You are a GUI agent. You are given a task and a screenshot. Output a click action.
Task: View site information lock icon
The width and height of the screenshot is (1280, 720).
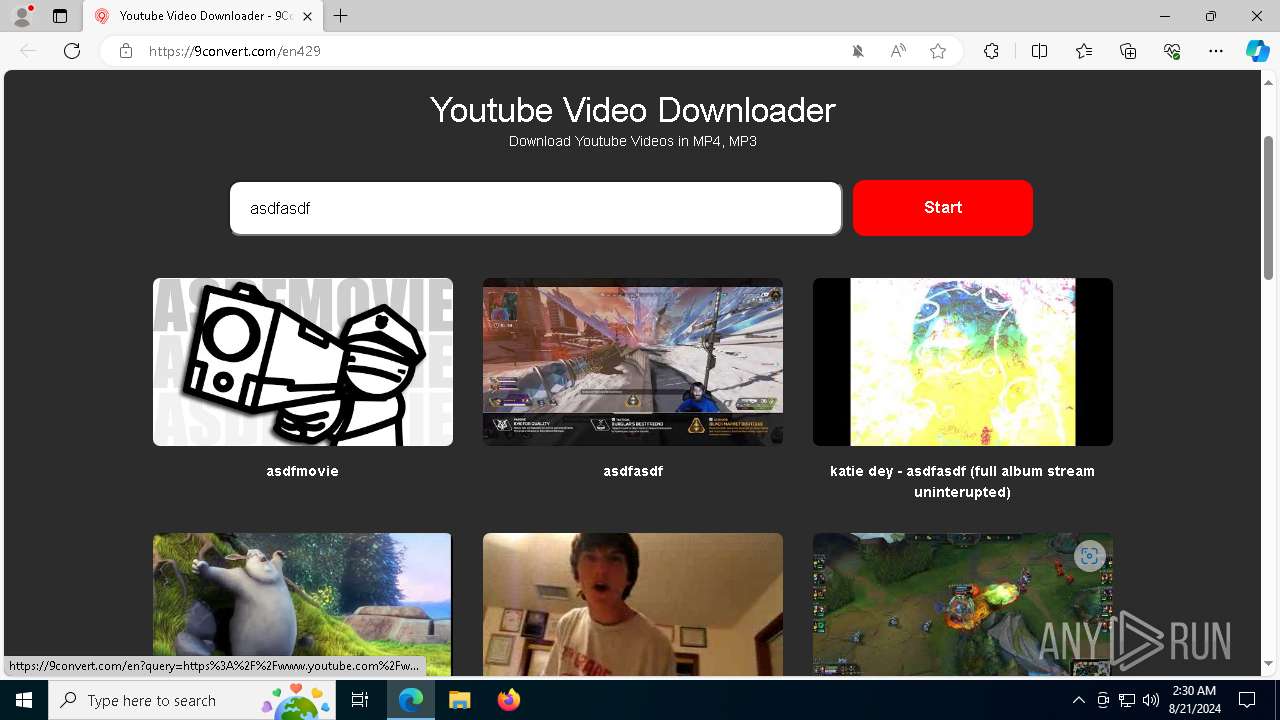pos(126,51)
